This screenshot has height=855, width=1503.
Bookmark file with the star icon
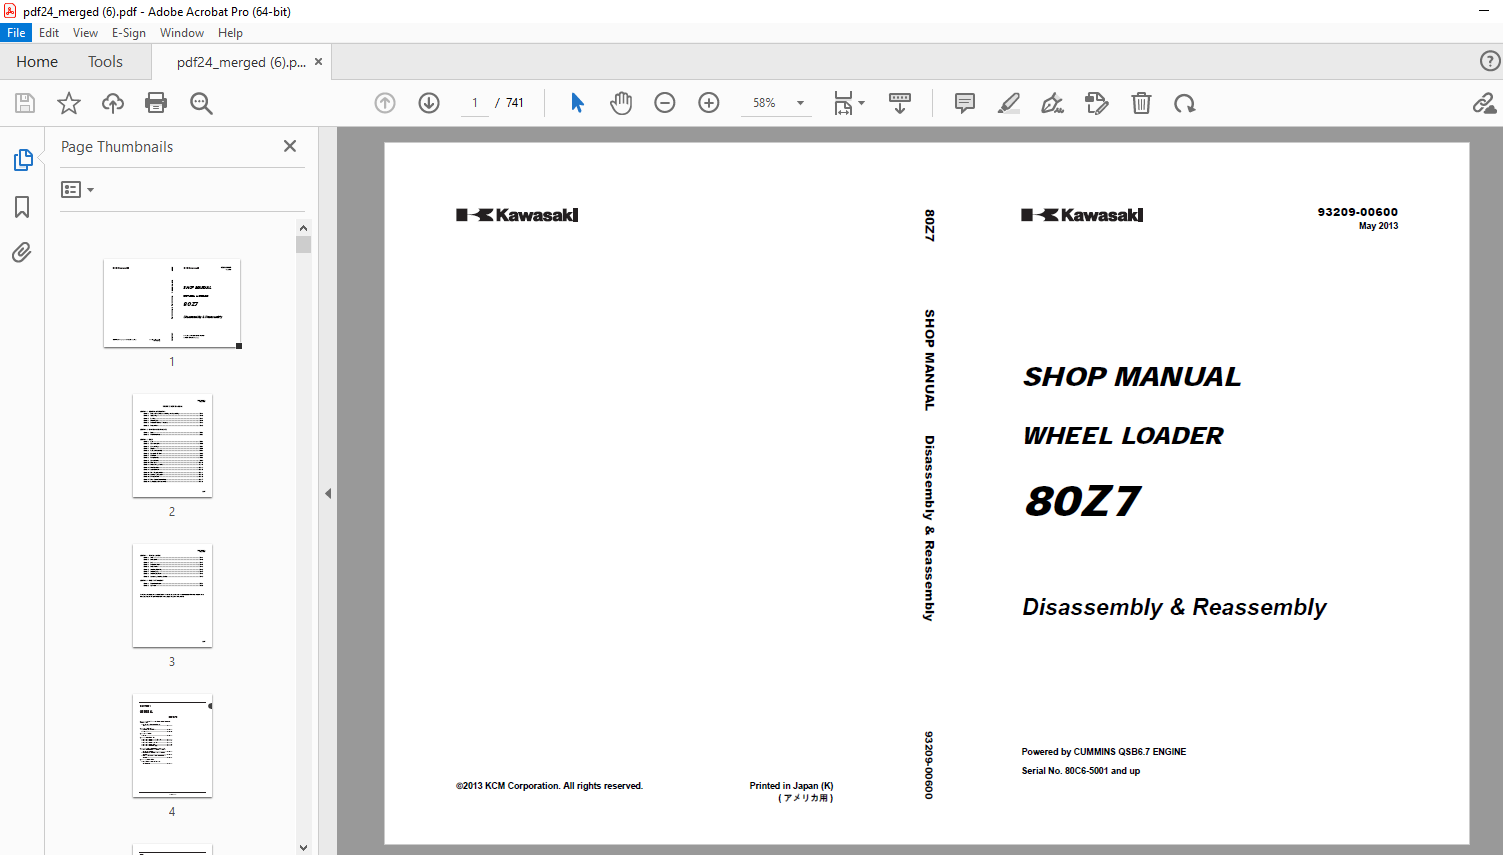tap(69, 103)
